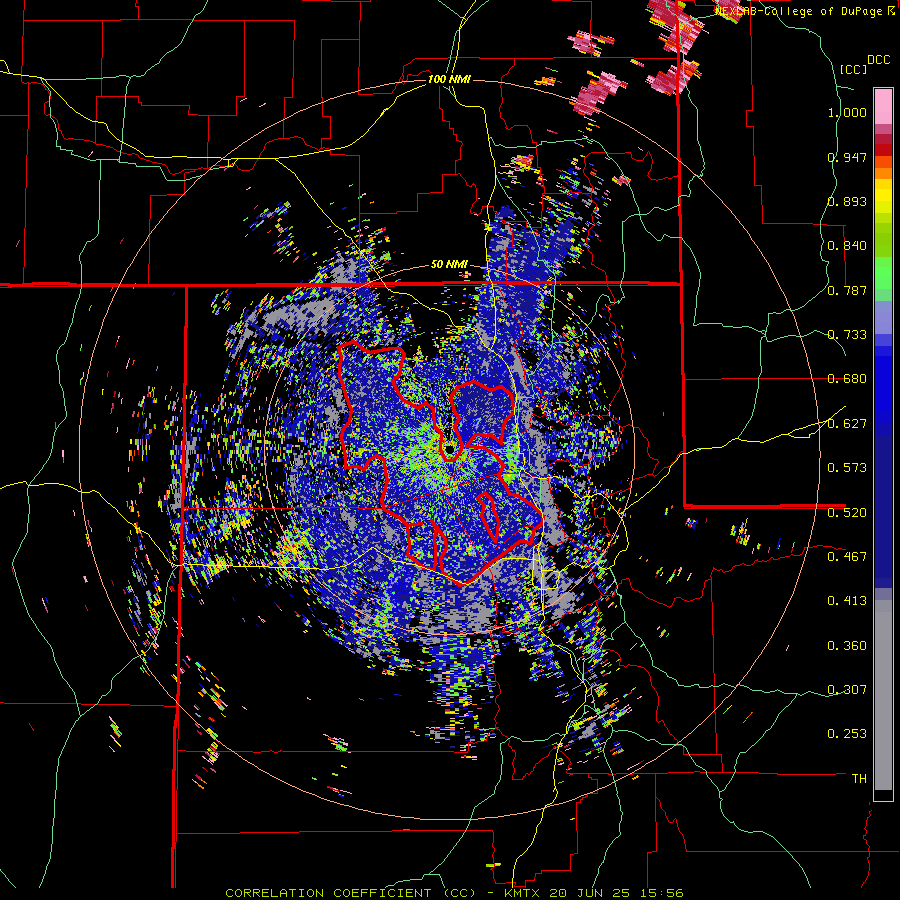Click the 0.627 scale value
Image resolution: width=900 pixels, height=900 pixels.
click(x=847, y=424)
